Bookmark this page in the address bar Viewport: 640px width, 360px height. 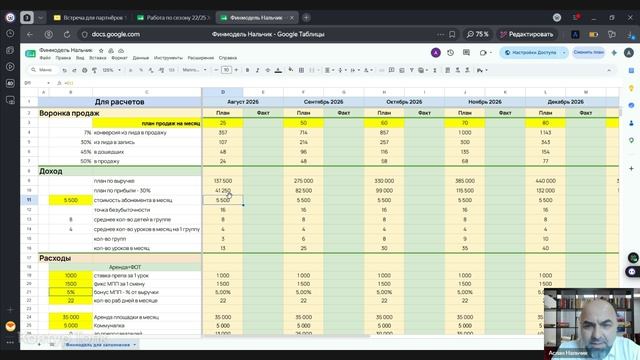(452, 34)
